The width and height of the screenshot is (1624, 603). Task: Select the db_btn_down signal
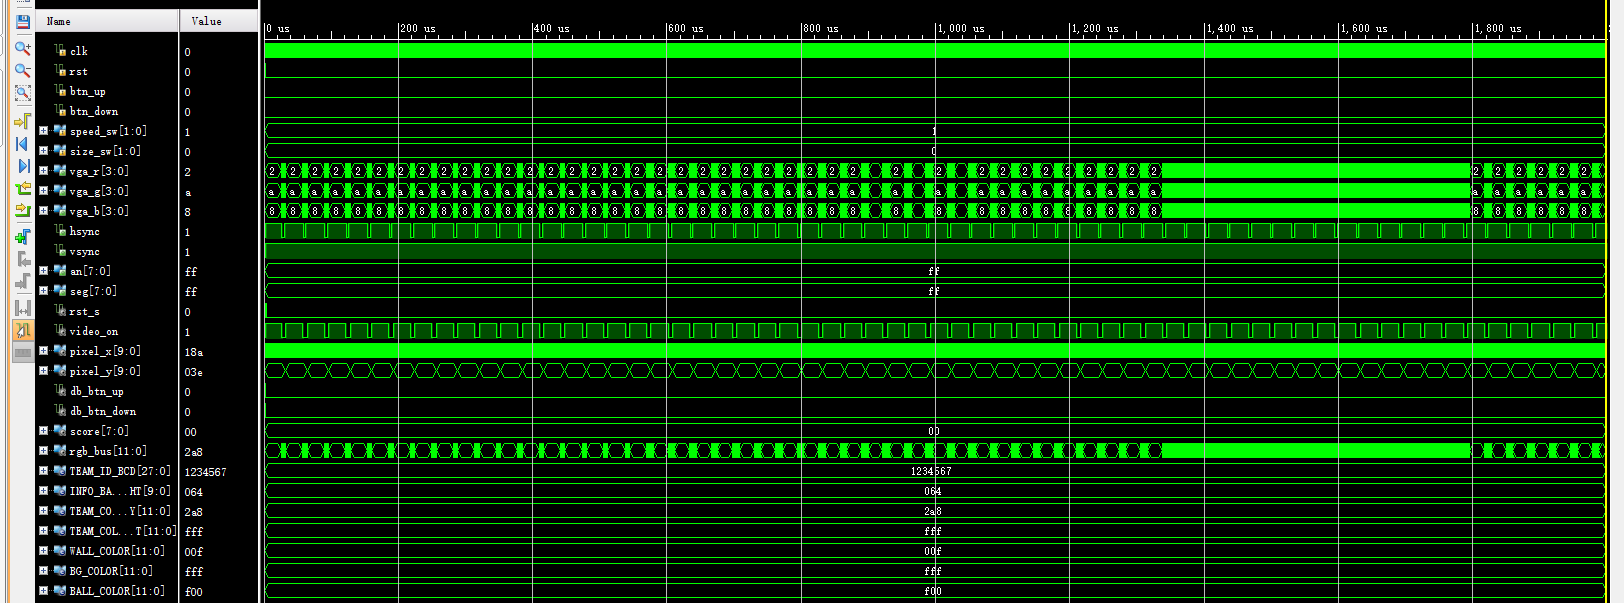(103, 411)
